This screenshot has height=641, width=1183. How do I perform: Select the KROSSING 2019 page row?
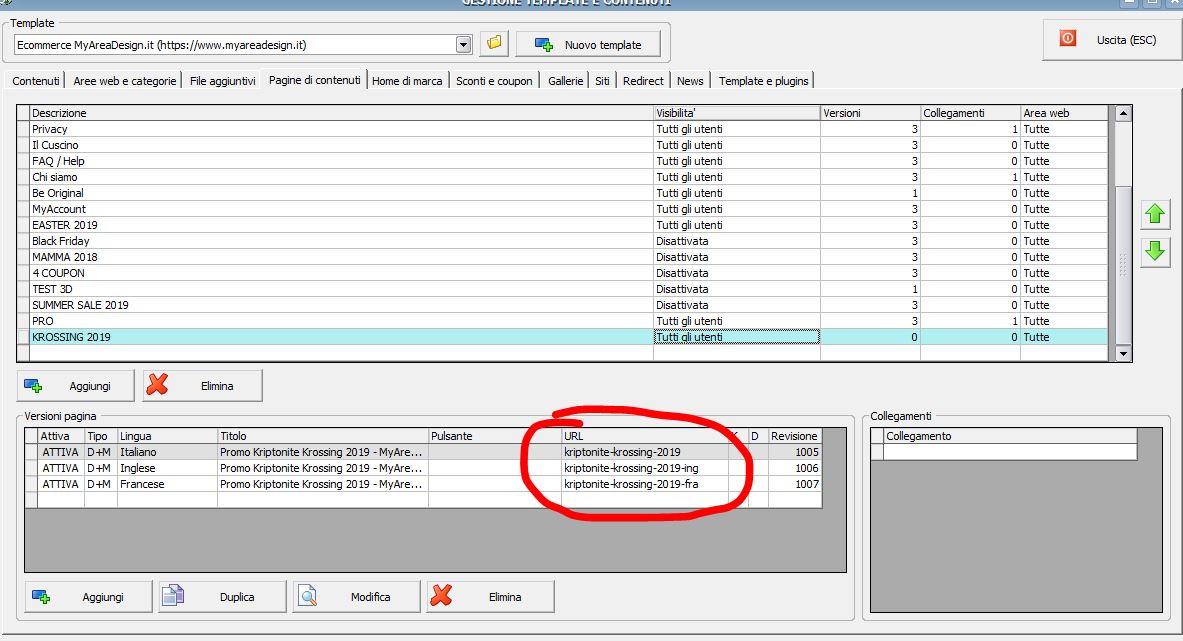[x=562, y=337]
